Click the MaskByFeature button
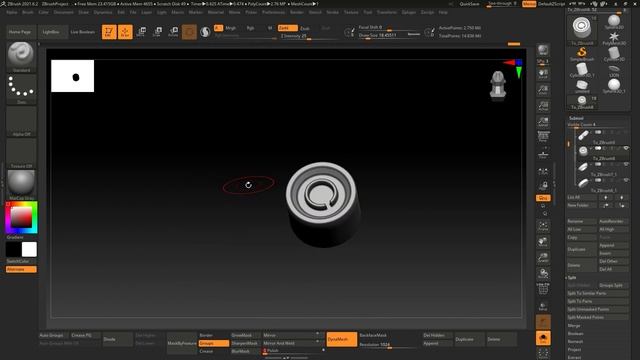This screenshot has height=360, width=640. point(182,343)
